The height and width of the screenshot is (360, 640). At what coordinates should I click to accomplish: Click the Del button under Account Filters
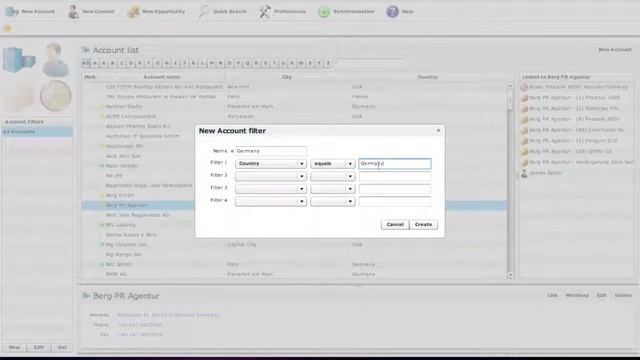click(x=62, y=347)
